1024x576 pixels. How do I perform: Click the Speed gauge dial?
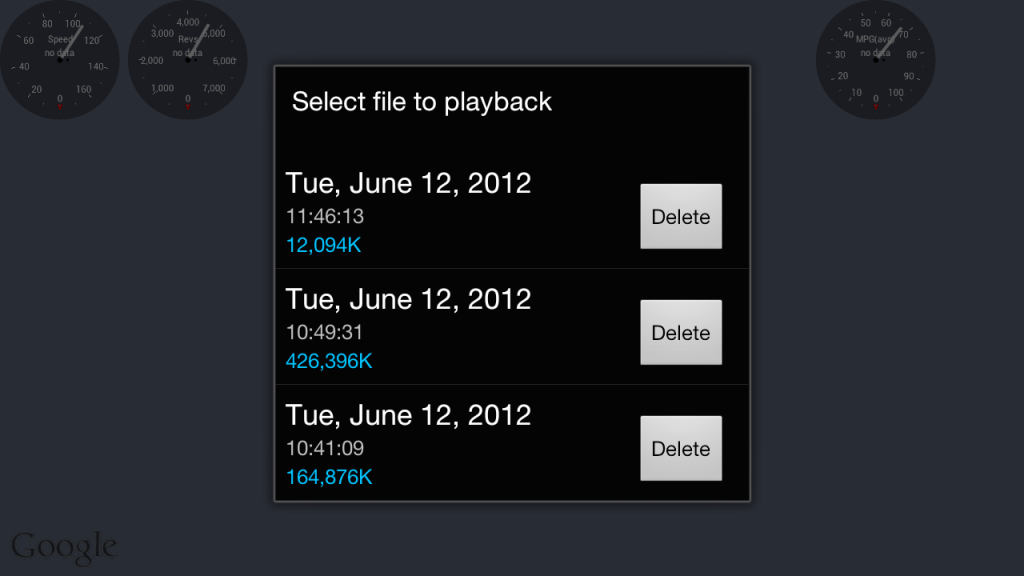pyautogui.click(x=60, y=60)
